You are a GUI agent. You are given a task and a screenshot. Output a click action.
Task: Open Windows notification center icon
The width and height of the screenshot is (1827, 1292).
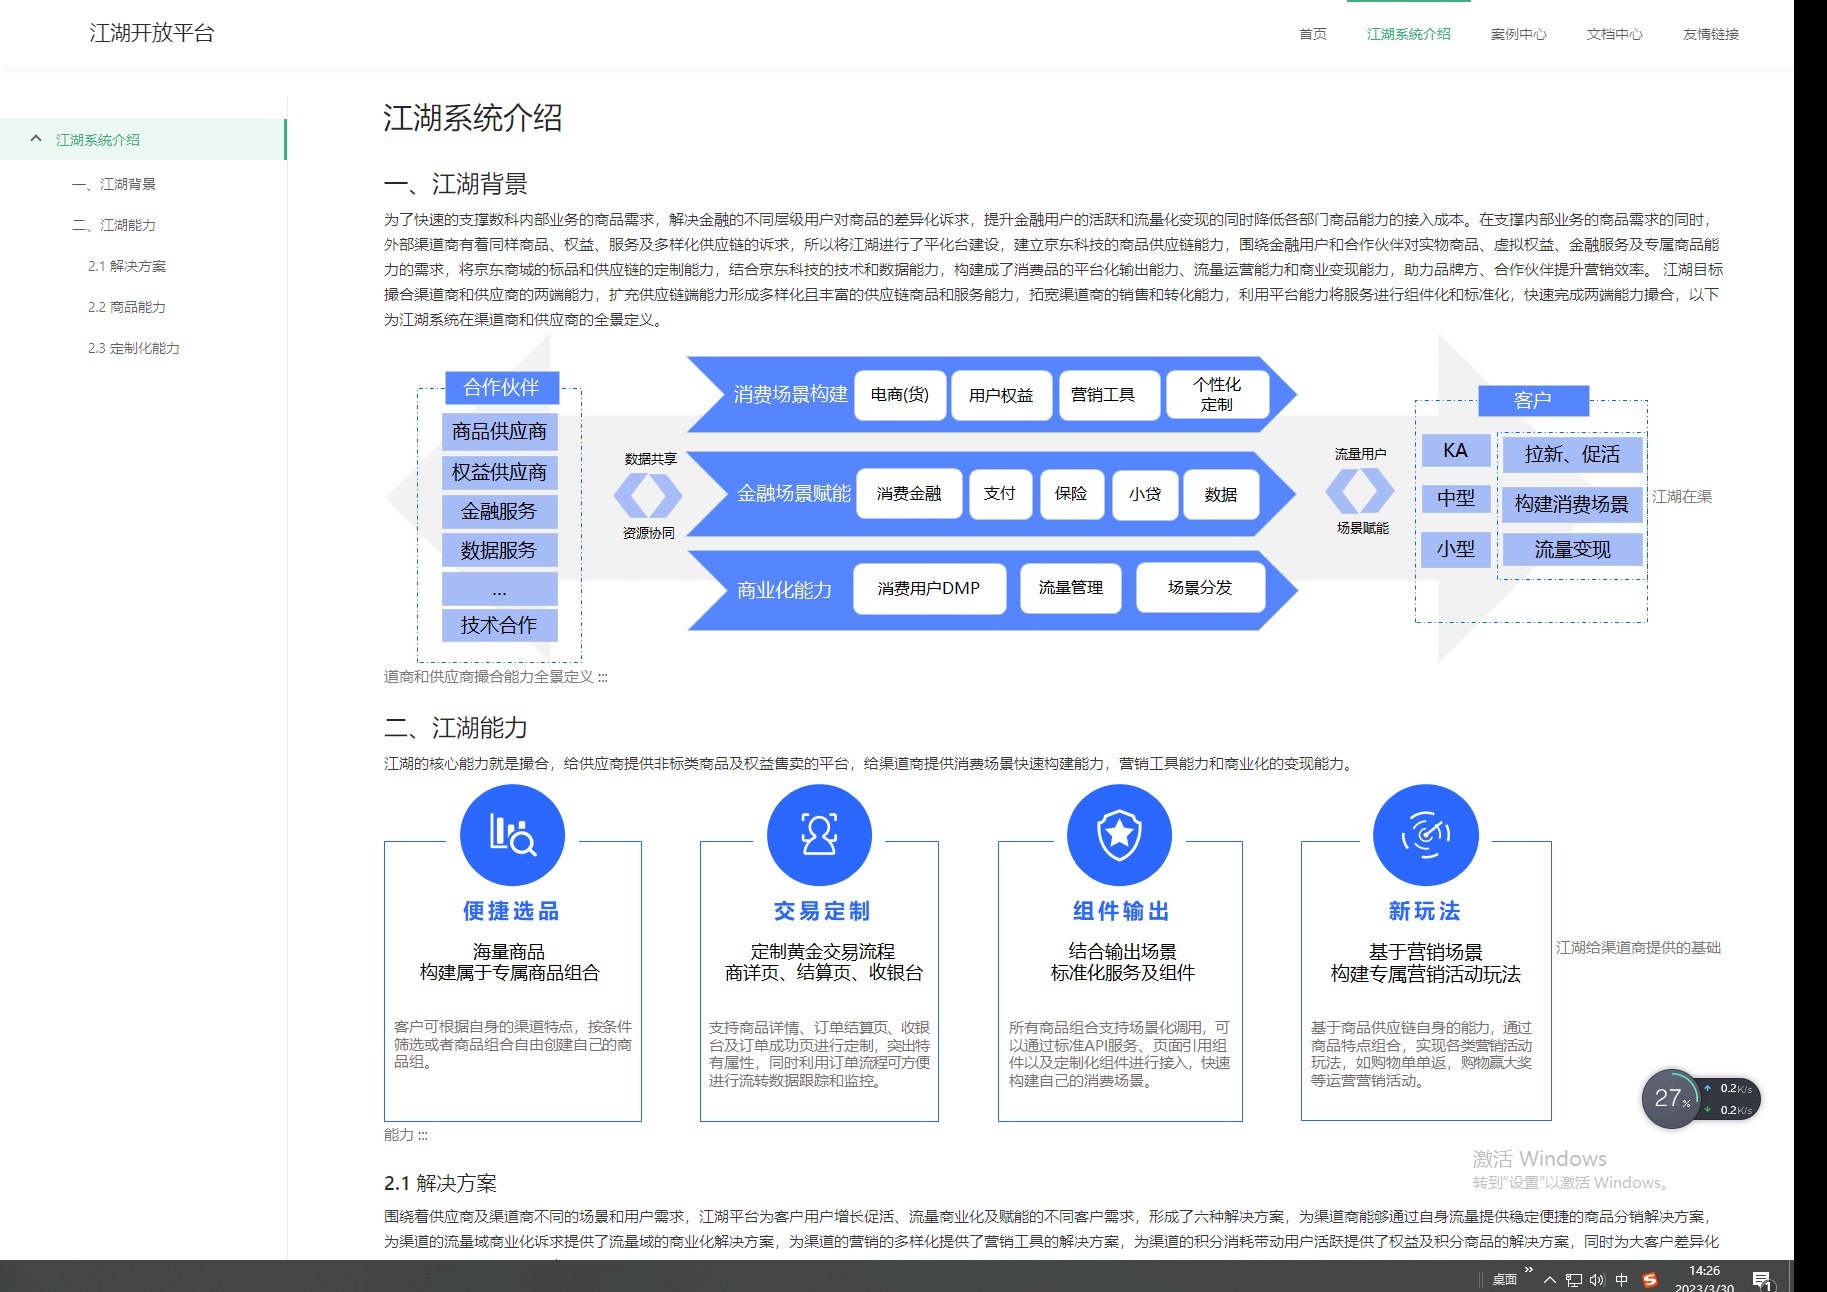(x=1762, y=1280)
